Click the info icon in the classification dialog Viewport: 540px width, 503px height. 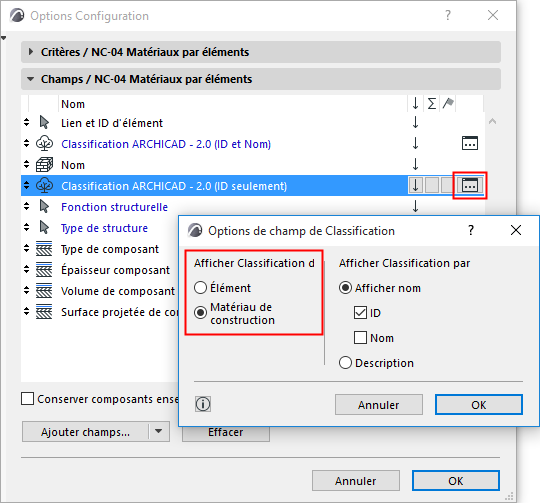click(x=203, y=404)
